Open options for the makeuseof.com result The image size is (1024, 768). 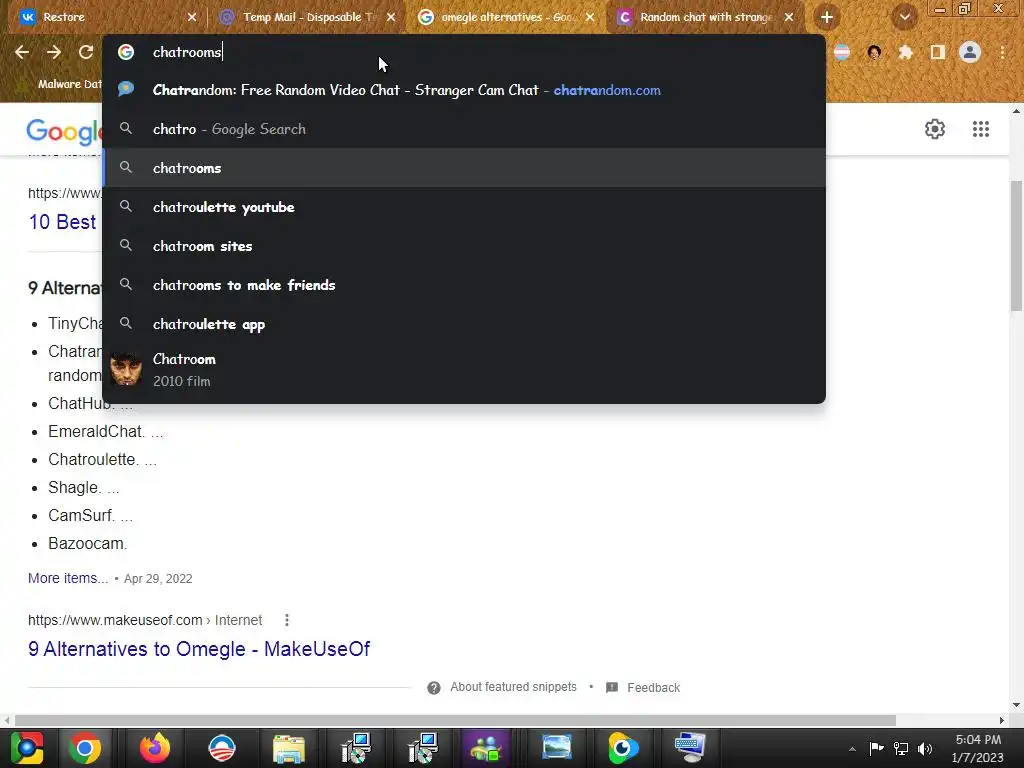point(287,620)
